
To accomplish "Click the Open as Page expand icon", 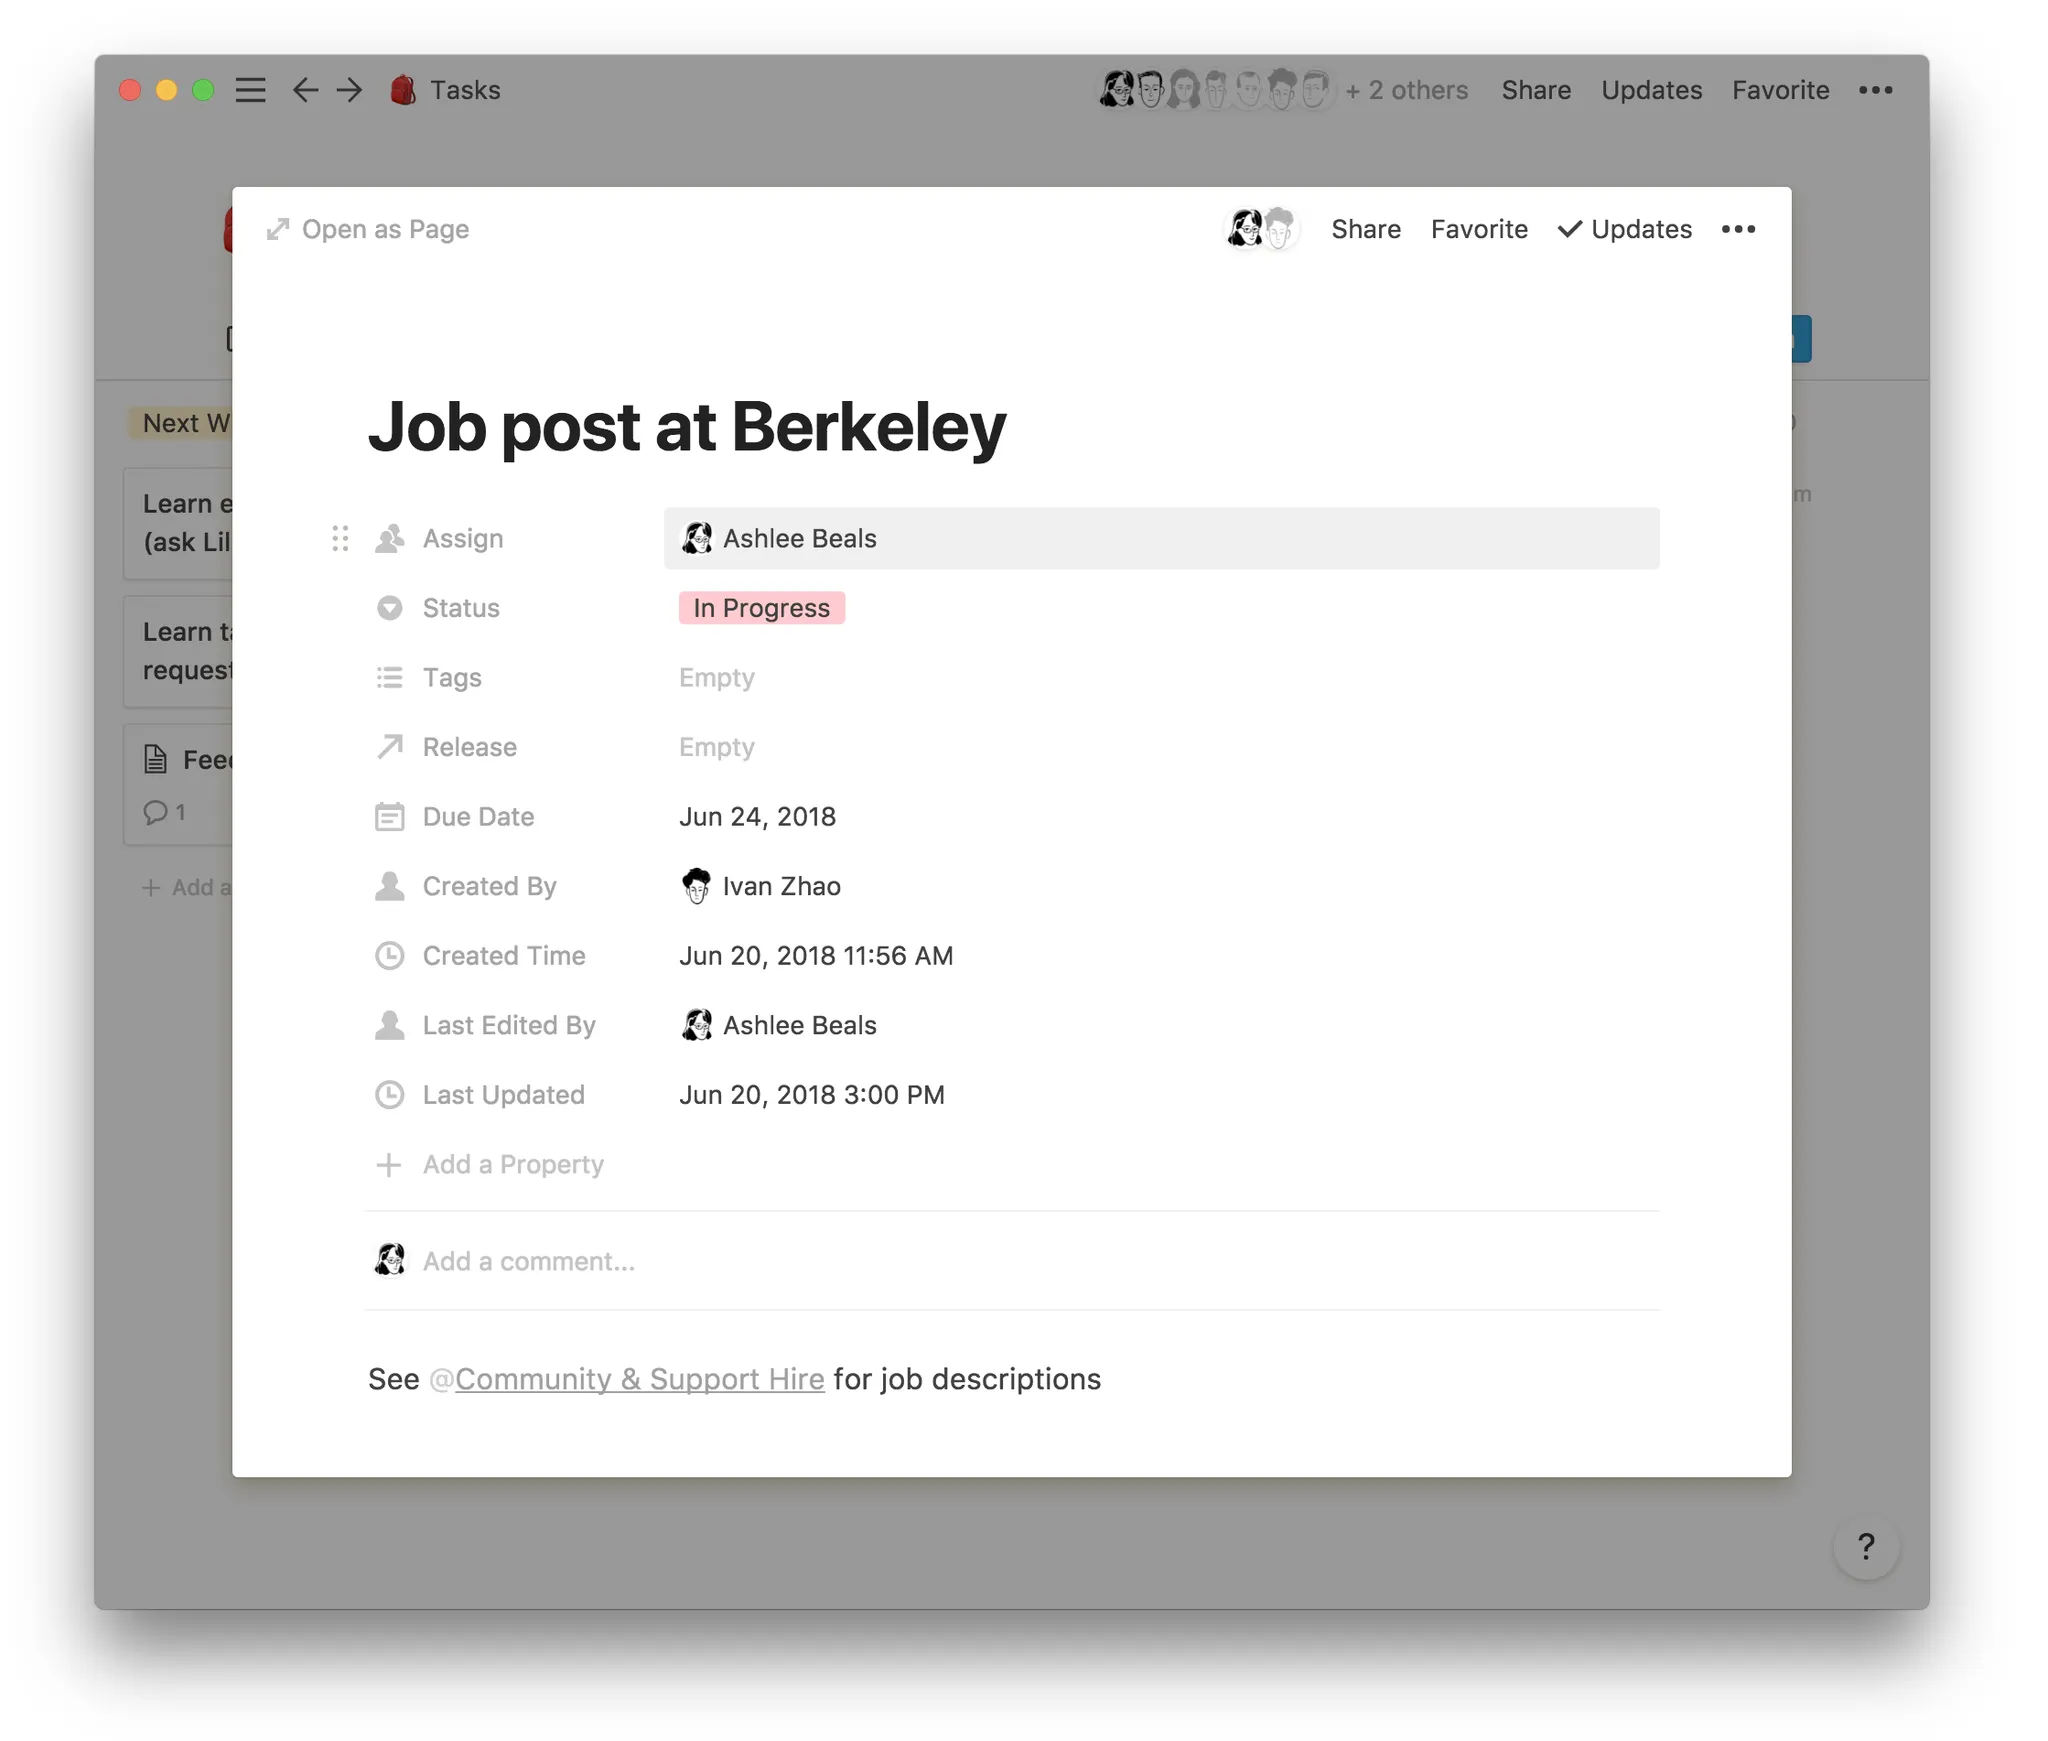I will (x=278, y=230).
